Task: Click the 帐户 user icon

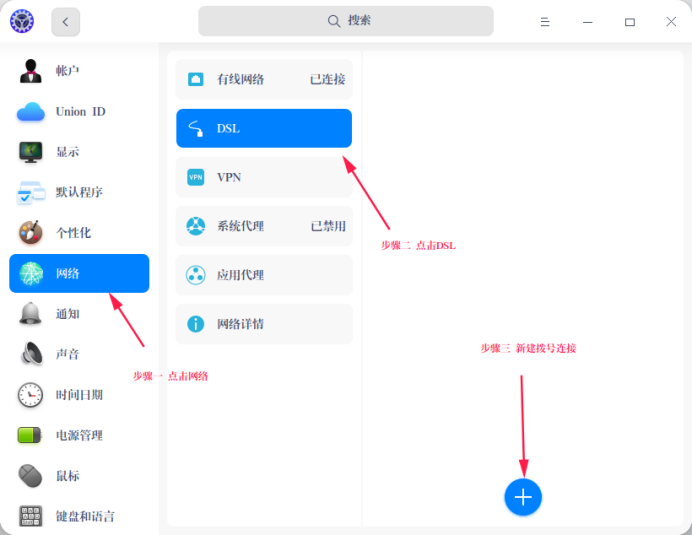Action: coord(30,71)
